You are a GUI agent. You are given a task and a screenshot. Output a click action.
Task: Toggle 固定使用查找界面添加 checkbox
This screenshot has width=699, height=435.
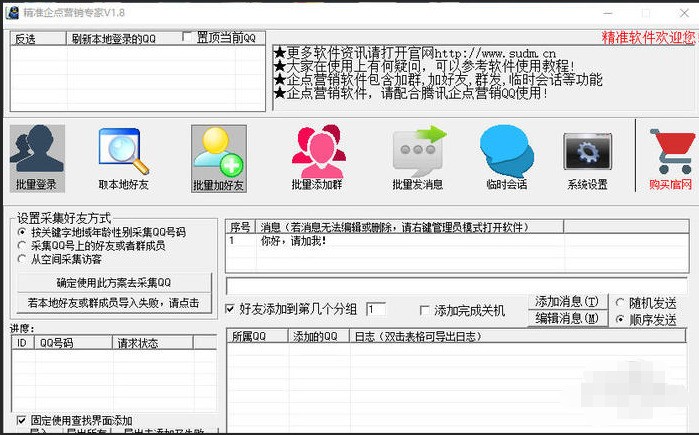point(21,420)
